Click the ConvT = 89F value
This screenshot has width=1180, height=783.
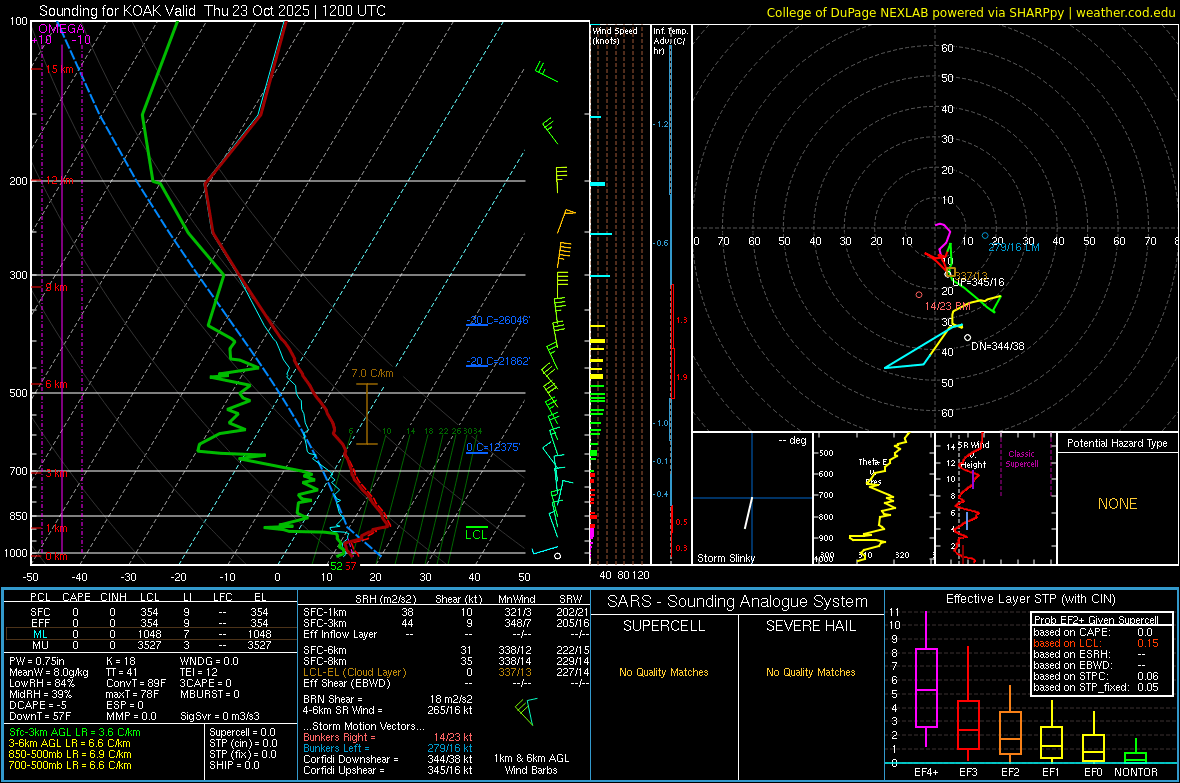(136, 683)
